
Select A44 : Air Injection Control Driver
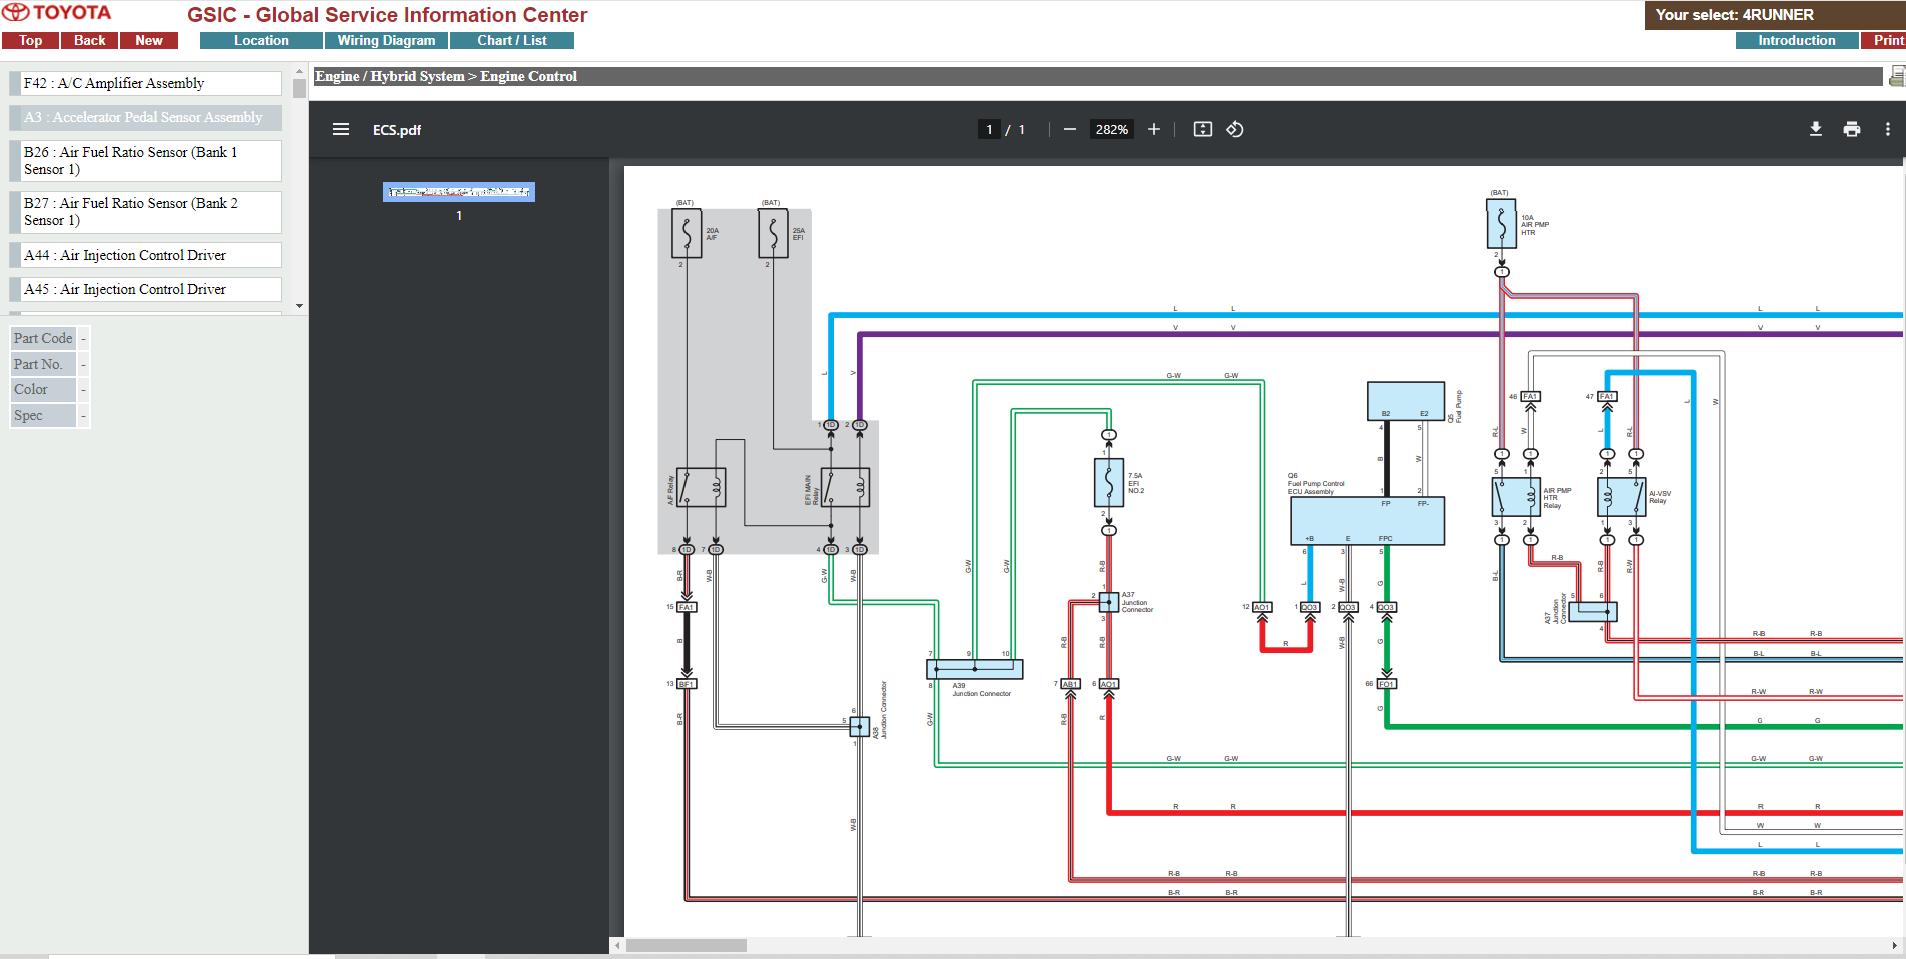[x=146, y=255]
